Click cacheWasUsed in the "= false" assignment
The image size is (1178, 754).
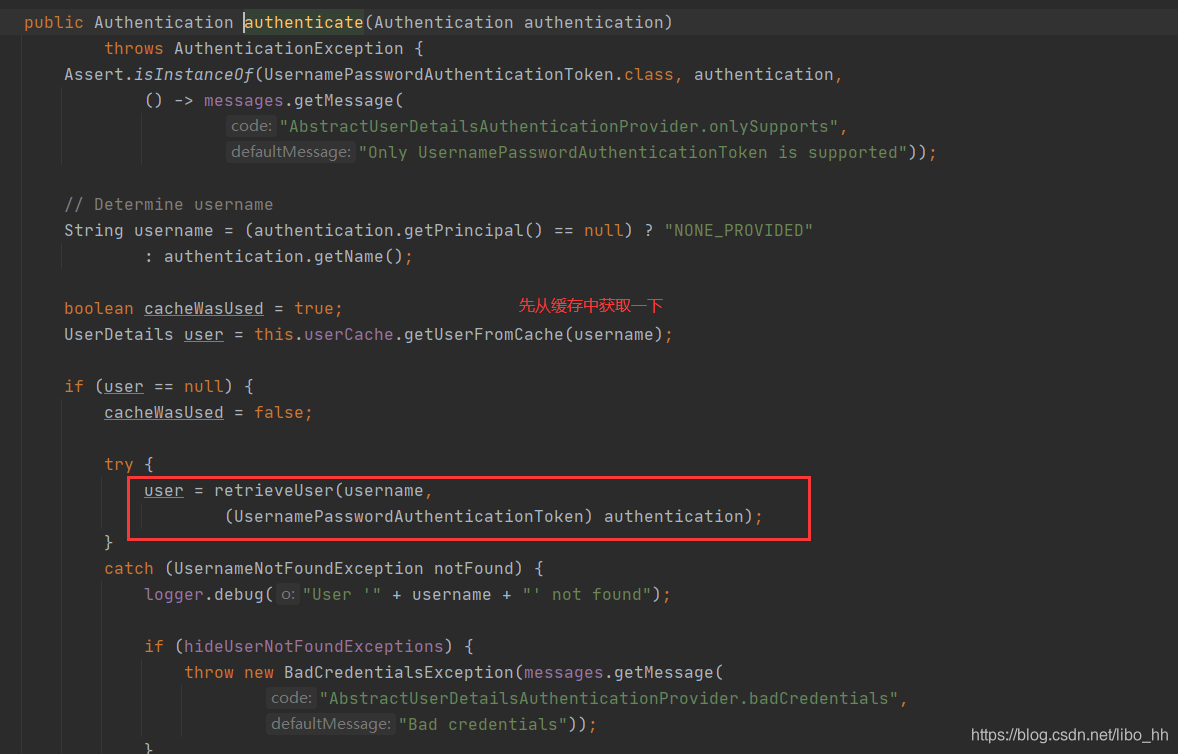[x=164, y=413]
